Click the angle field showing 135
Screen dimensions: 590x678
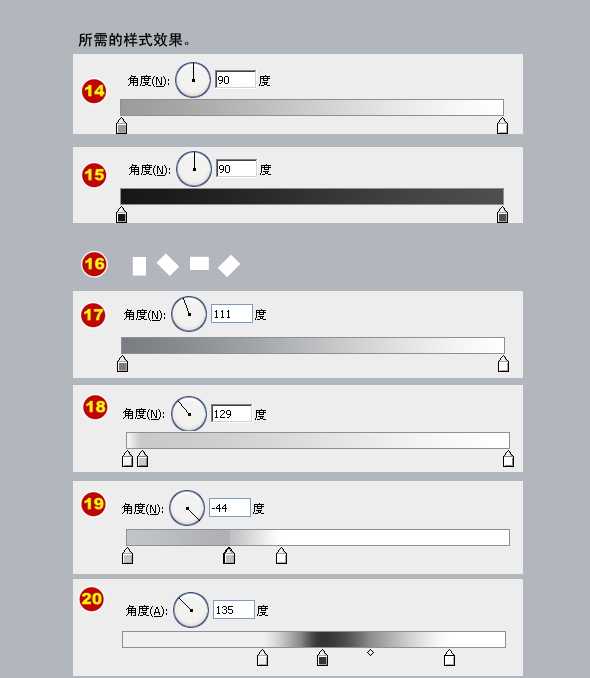coord(234,610)
